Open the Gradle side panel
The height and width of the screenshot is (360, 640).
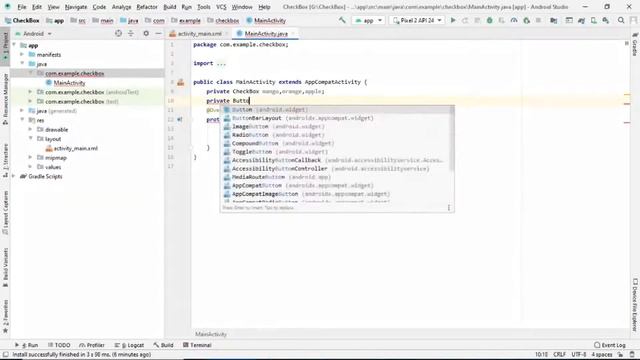(635, 45)
